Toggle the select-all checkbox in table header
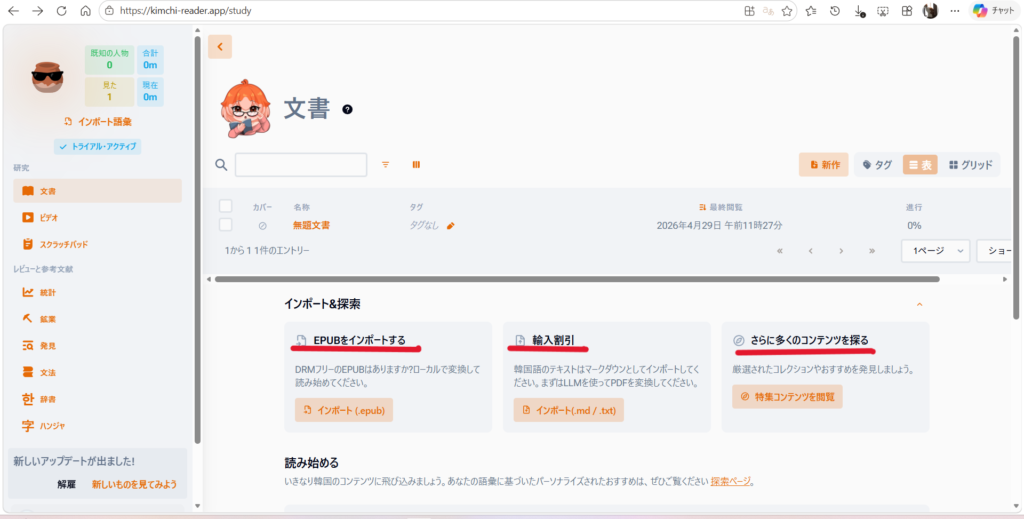Viewport: 1024px width, 519px height. point(226,206)
